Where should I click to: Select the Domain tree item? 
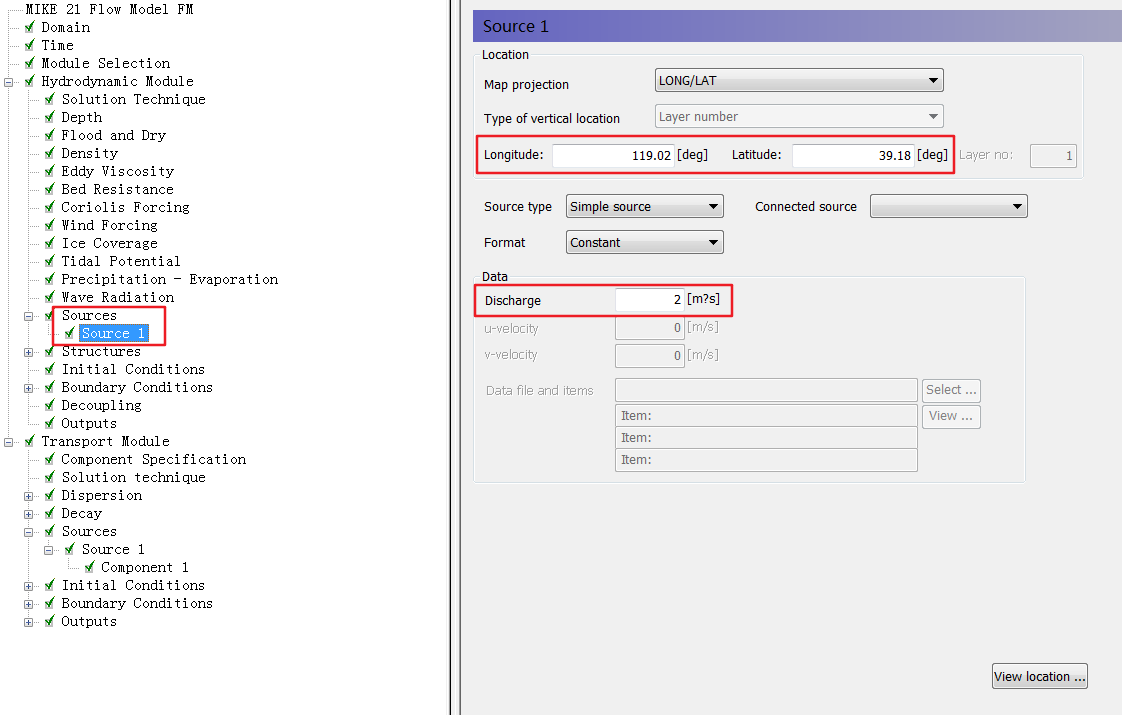pos(65,27)
